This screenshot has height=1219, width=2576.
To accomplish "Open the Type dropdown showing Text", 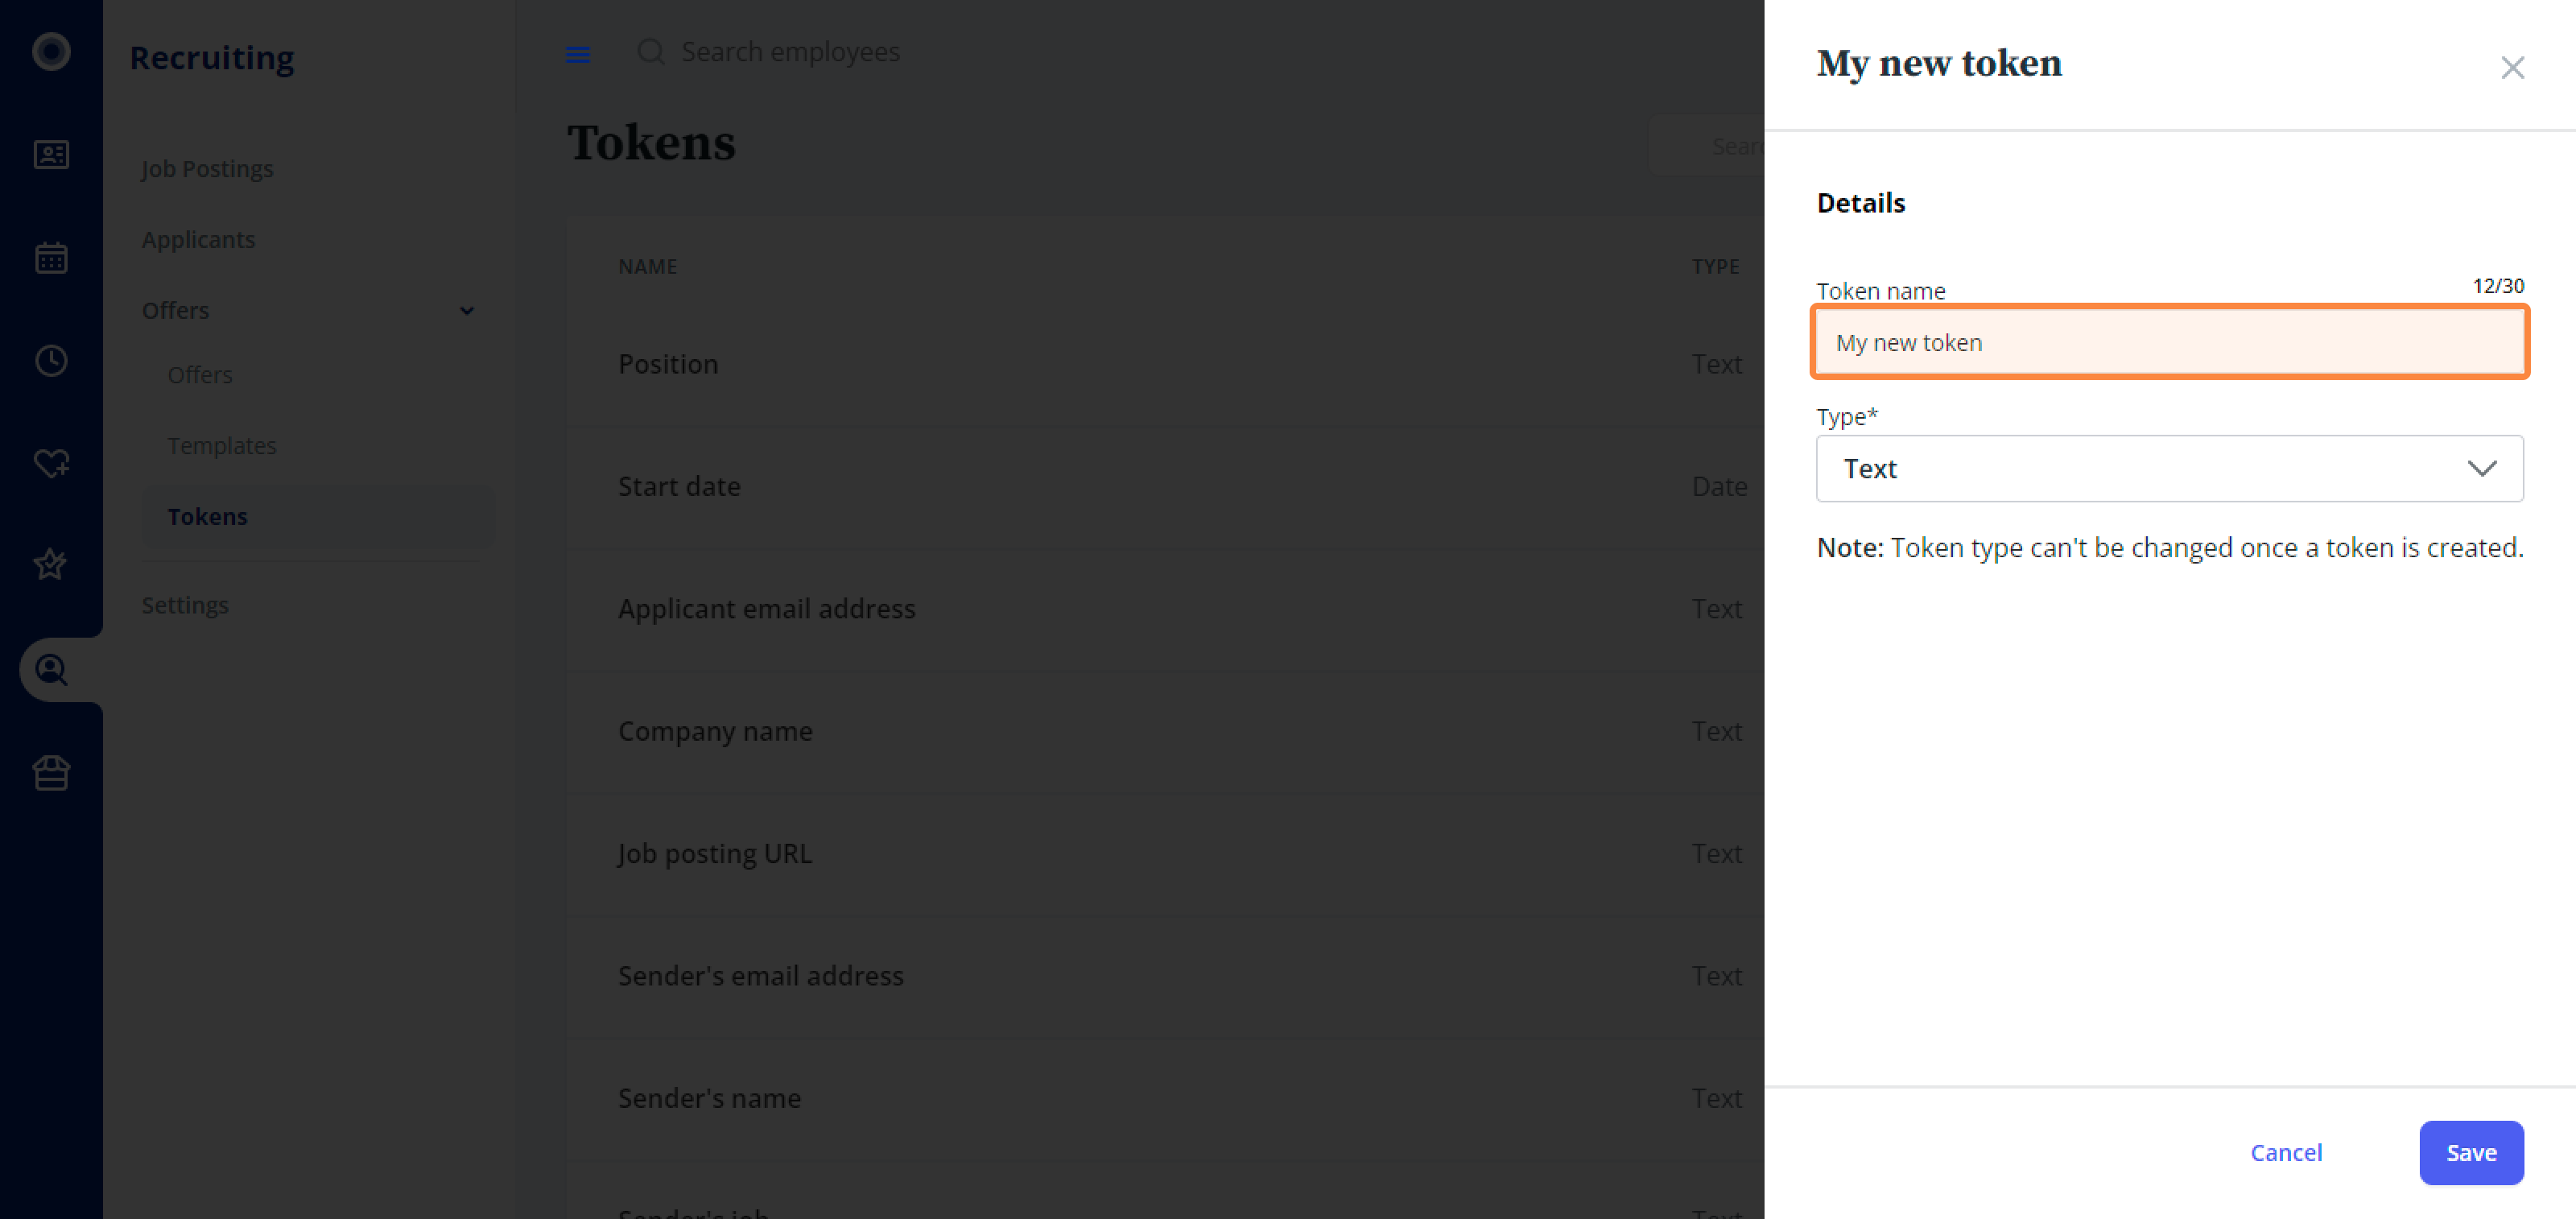I will (x=2169, y=468).
